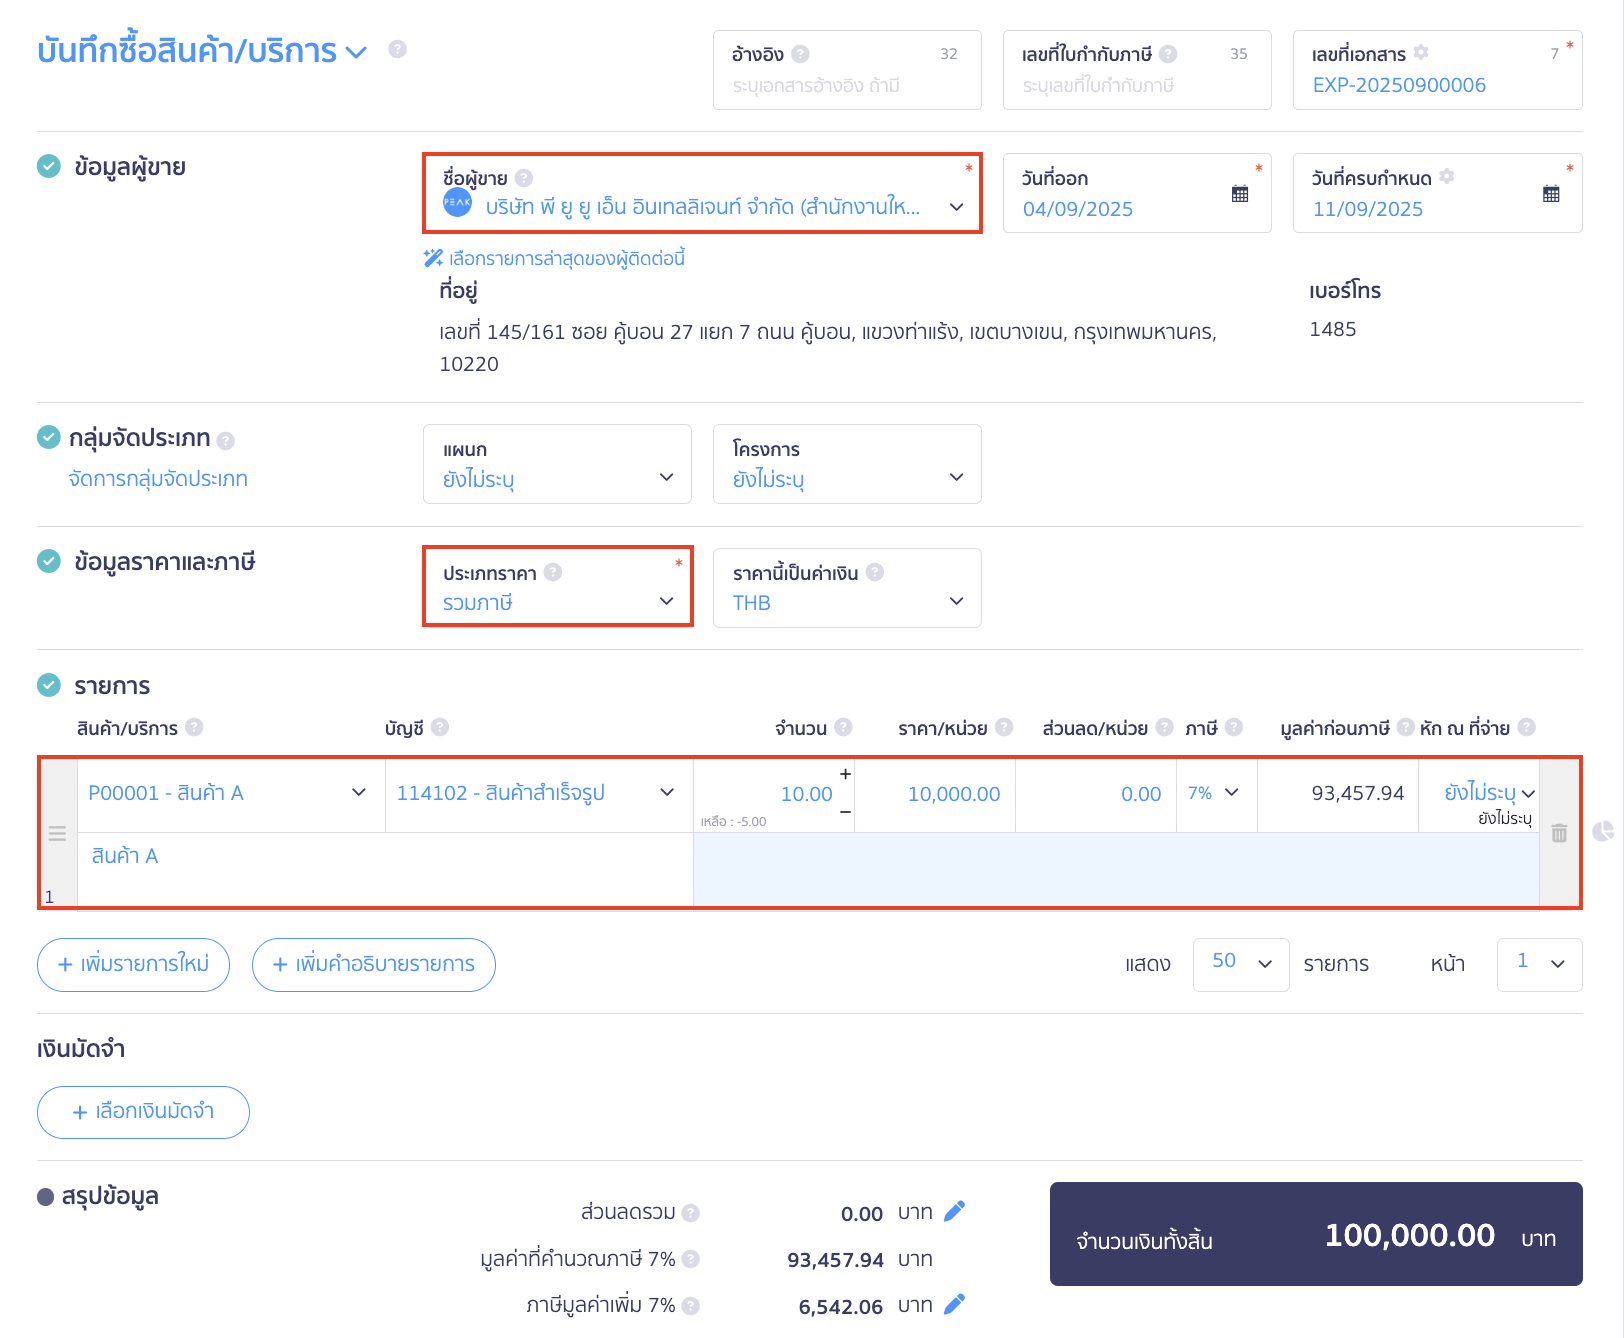Click the calendar icon in วันที่ออก field

(x=1240, y=194)
